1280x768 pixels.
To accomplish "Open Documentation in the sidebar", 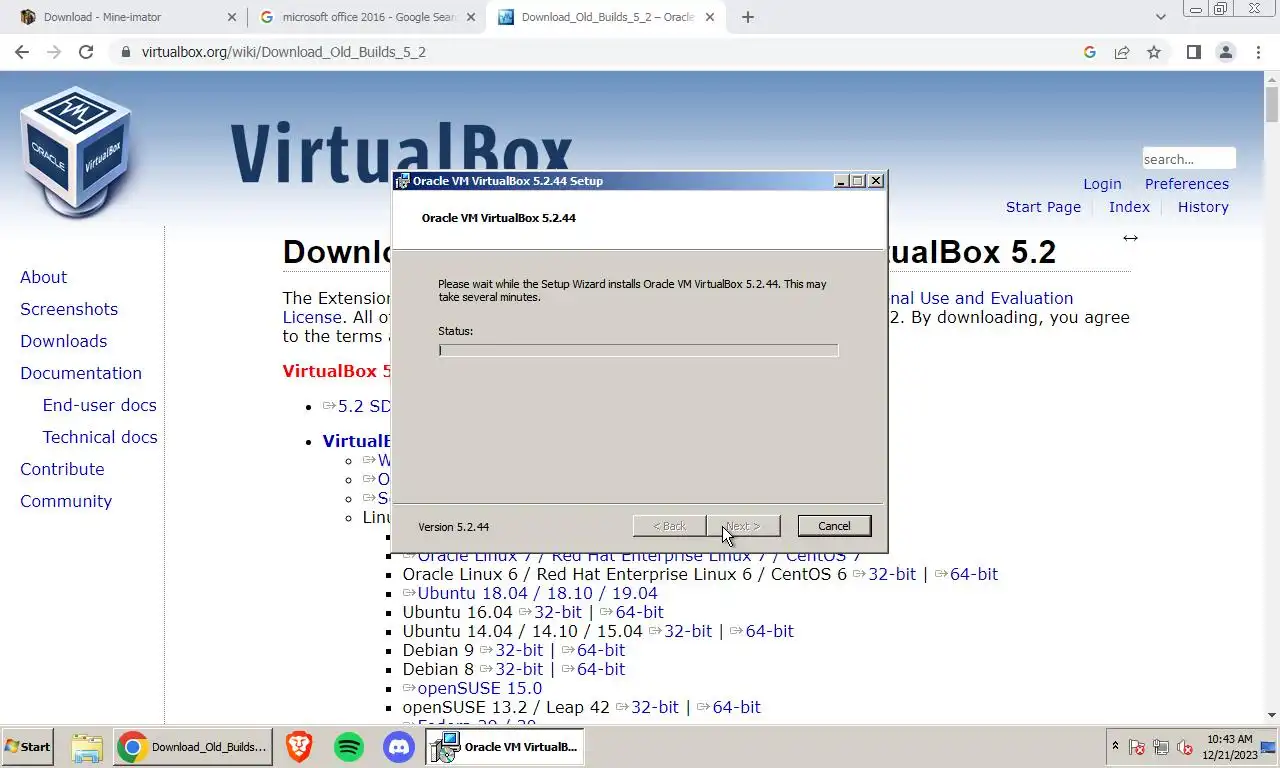I will [81, 373].
